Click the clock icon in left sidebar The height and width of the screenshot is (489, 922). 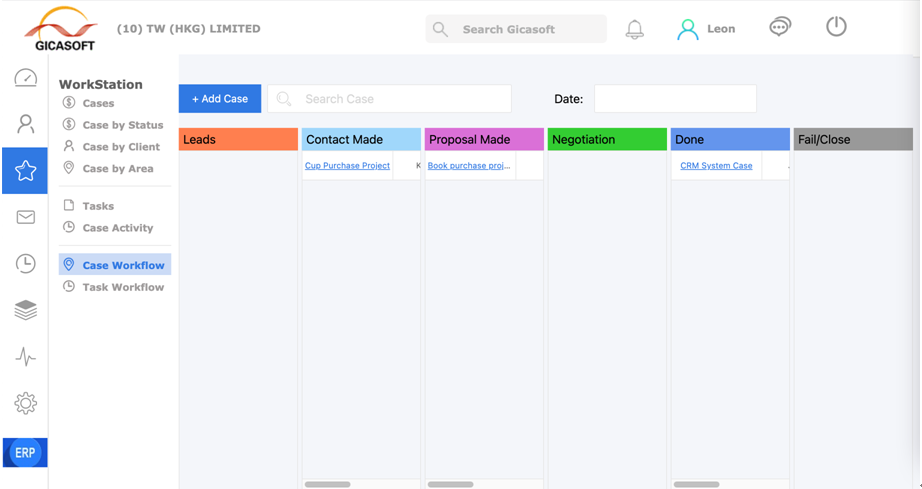click(25, 263)
